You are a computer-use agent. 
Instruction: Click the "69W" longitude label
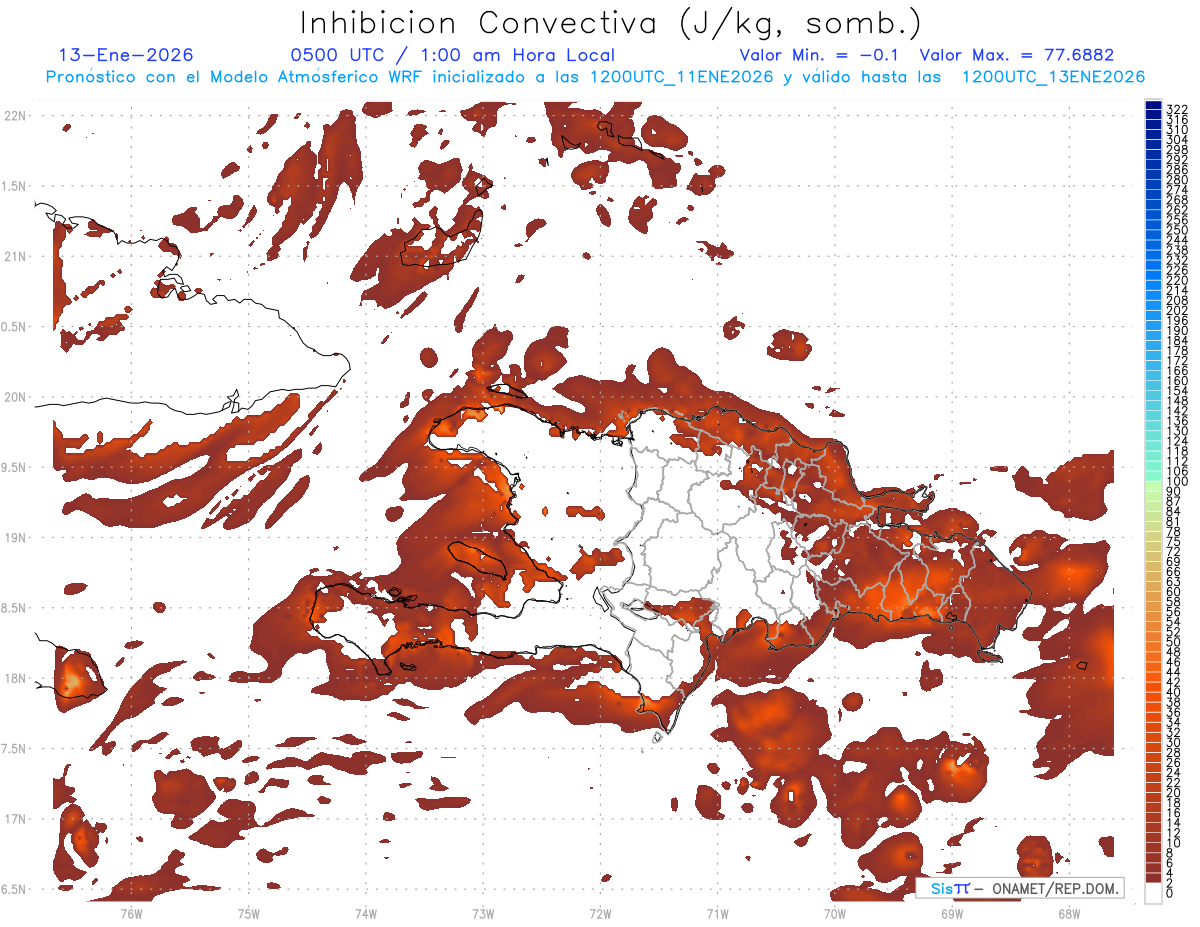[x=952, y=913]
